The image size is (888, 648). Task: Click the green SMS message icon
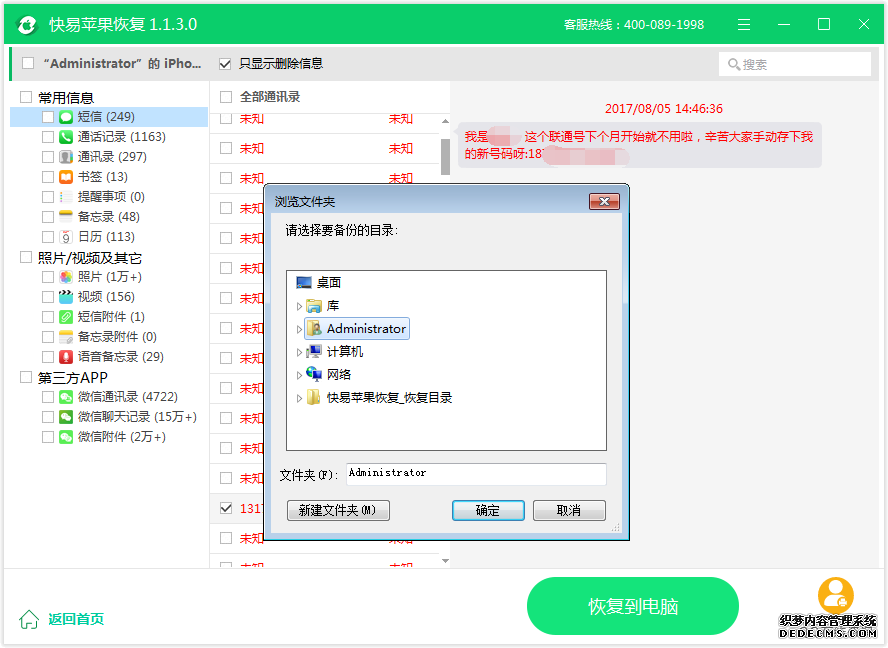point(66,117)
